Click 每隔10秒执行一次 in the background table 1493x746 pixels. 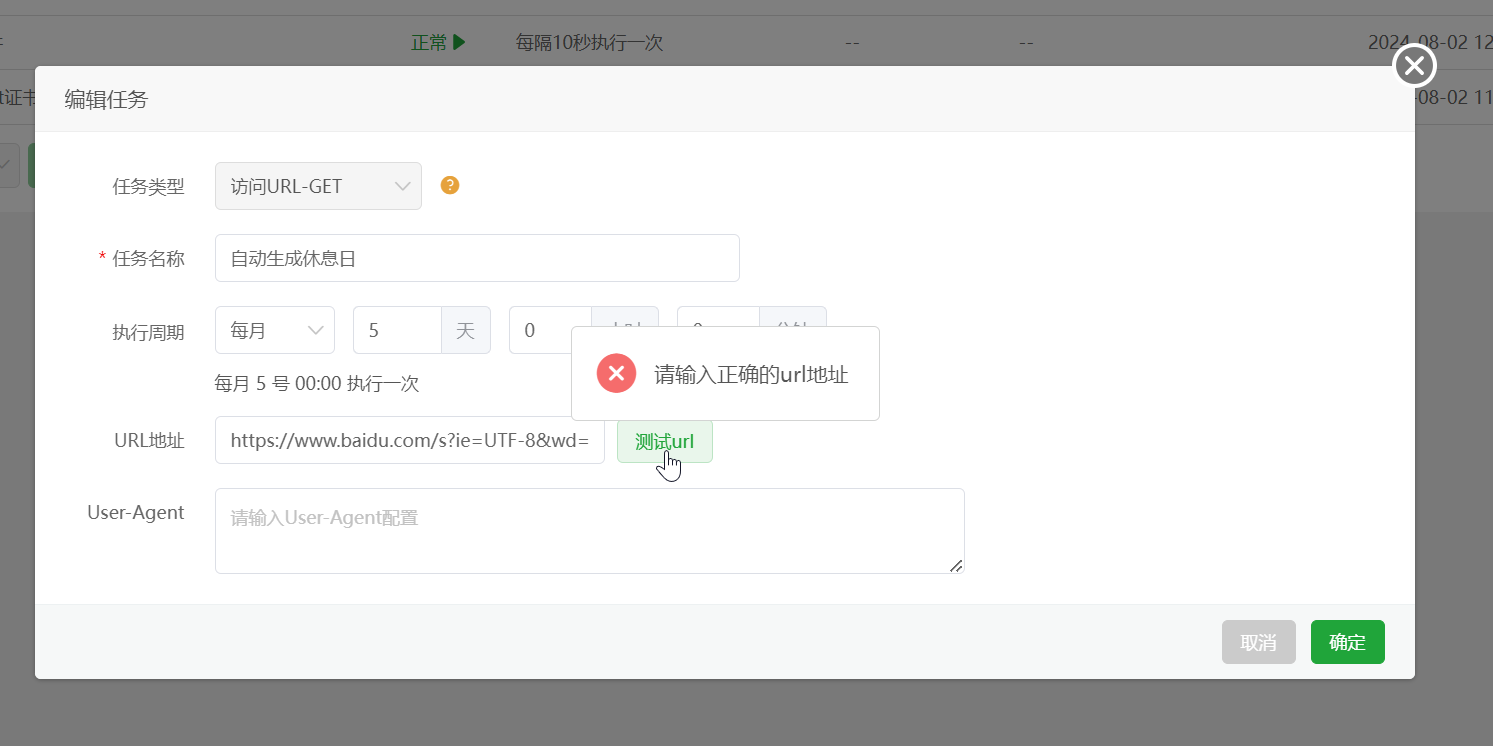point(589,43)
